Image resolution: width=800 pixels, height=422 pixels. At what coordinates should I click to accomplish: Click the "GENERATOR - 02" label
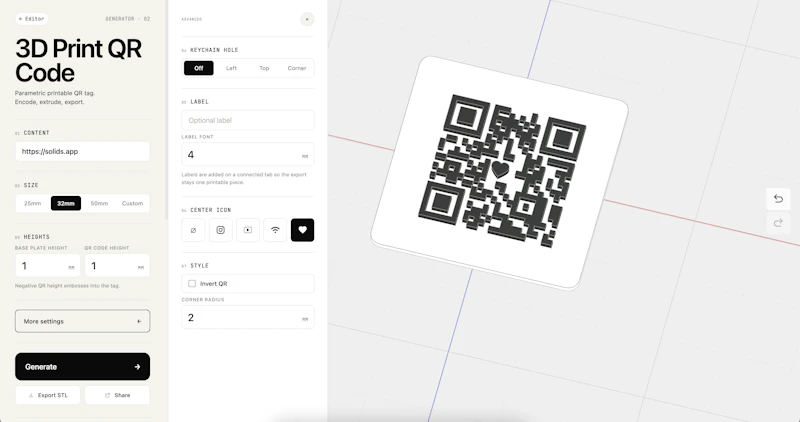128,19
